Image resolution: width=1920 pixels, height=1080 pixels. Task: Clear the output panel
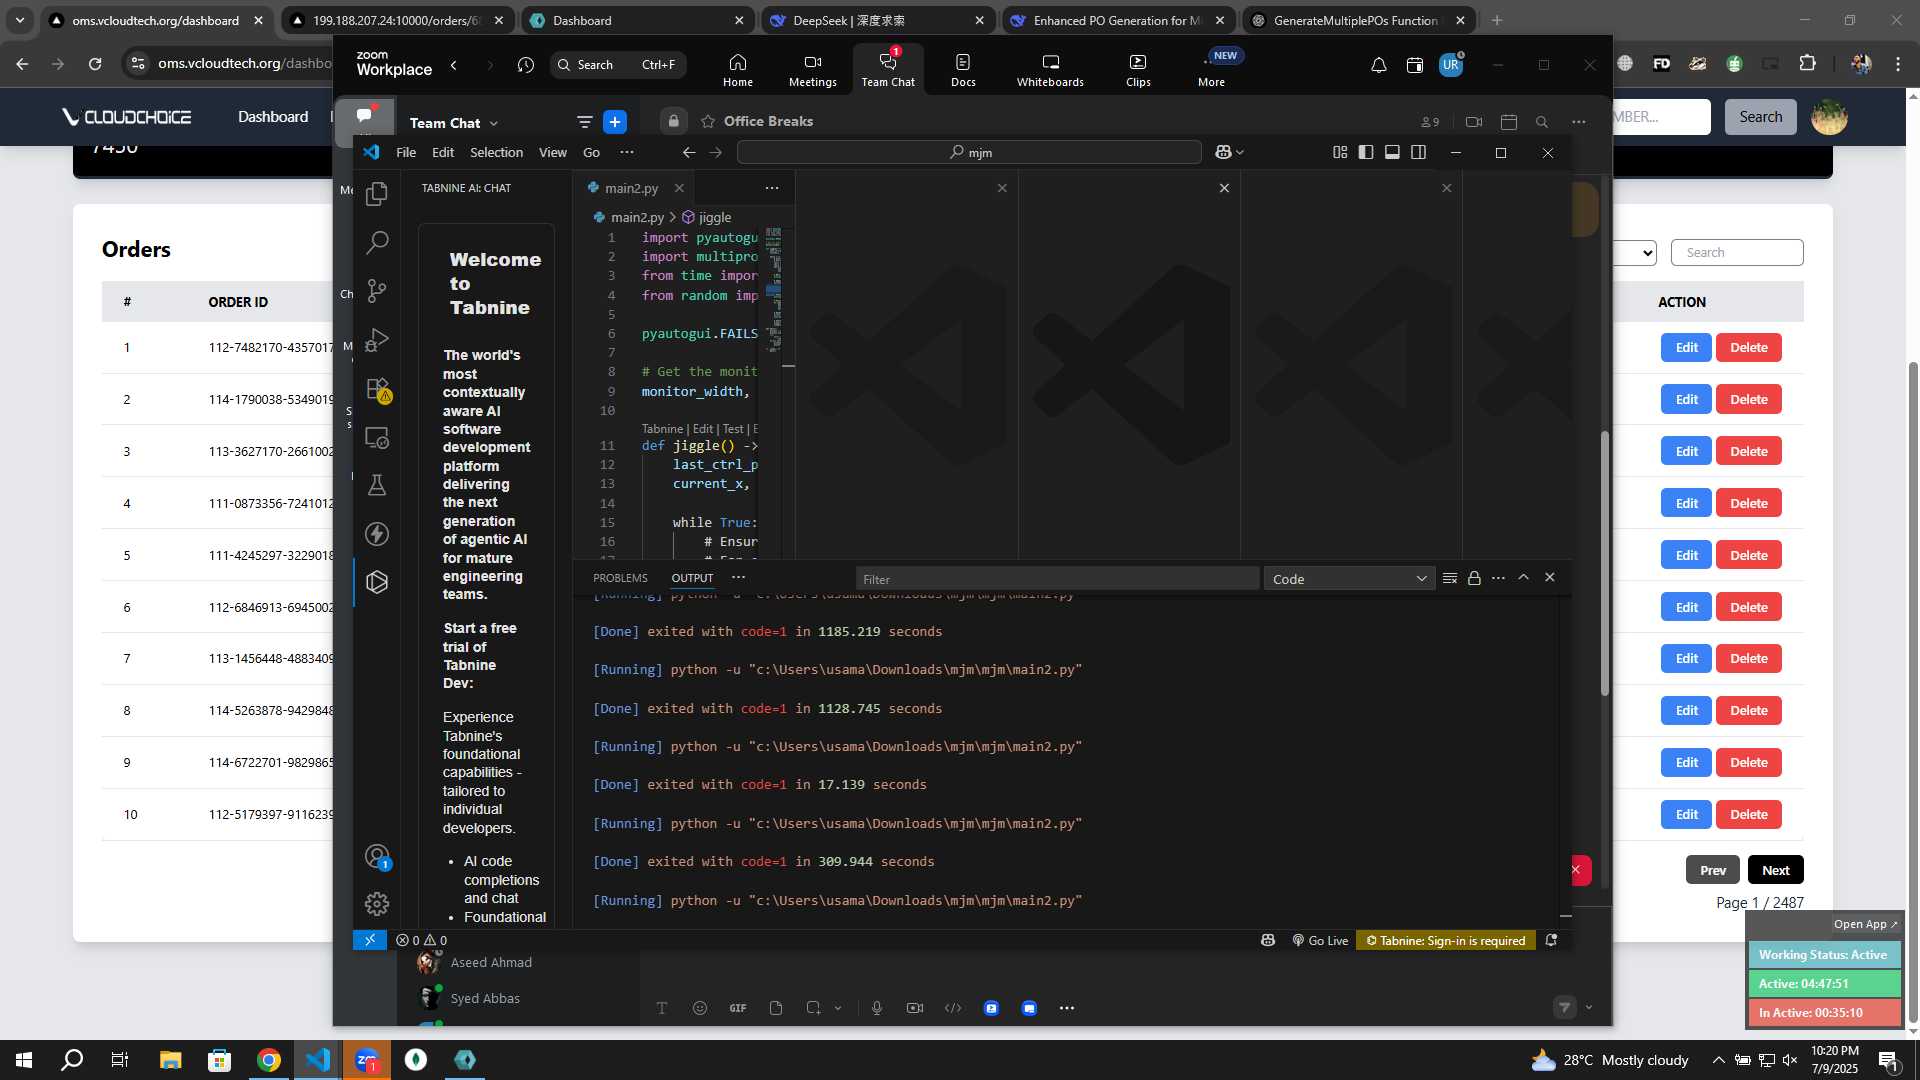(x=1450, y=578)
